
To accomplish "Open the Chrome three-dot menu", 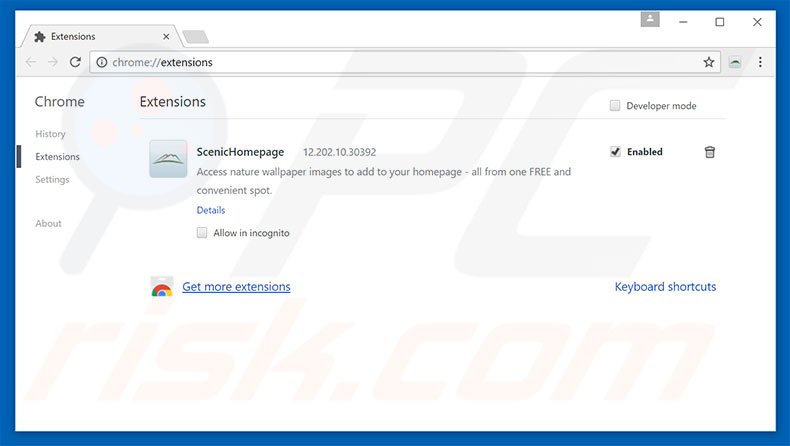I will pos(760,62).
